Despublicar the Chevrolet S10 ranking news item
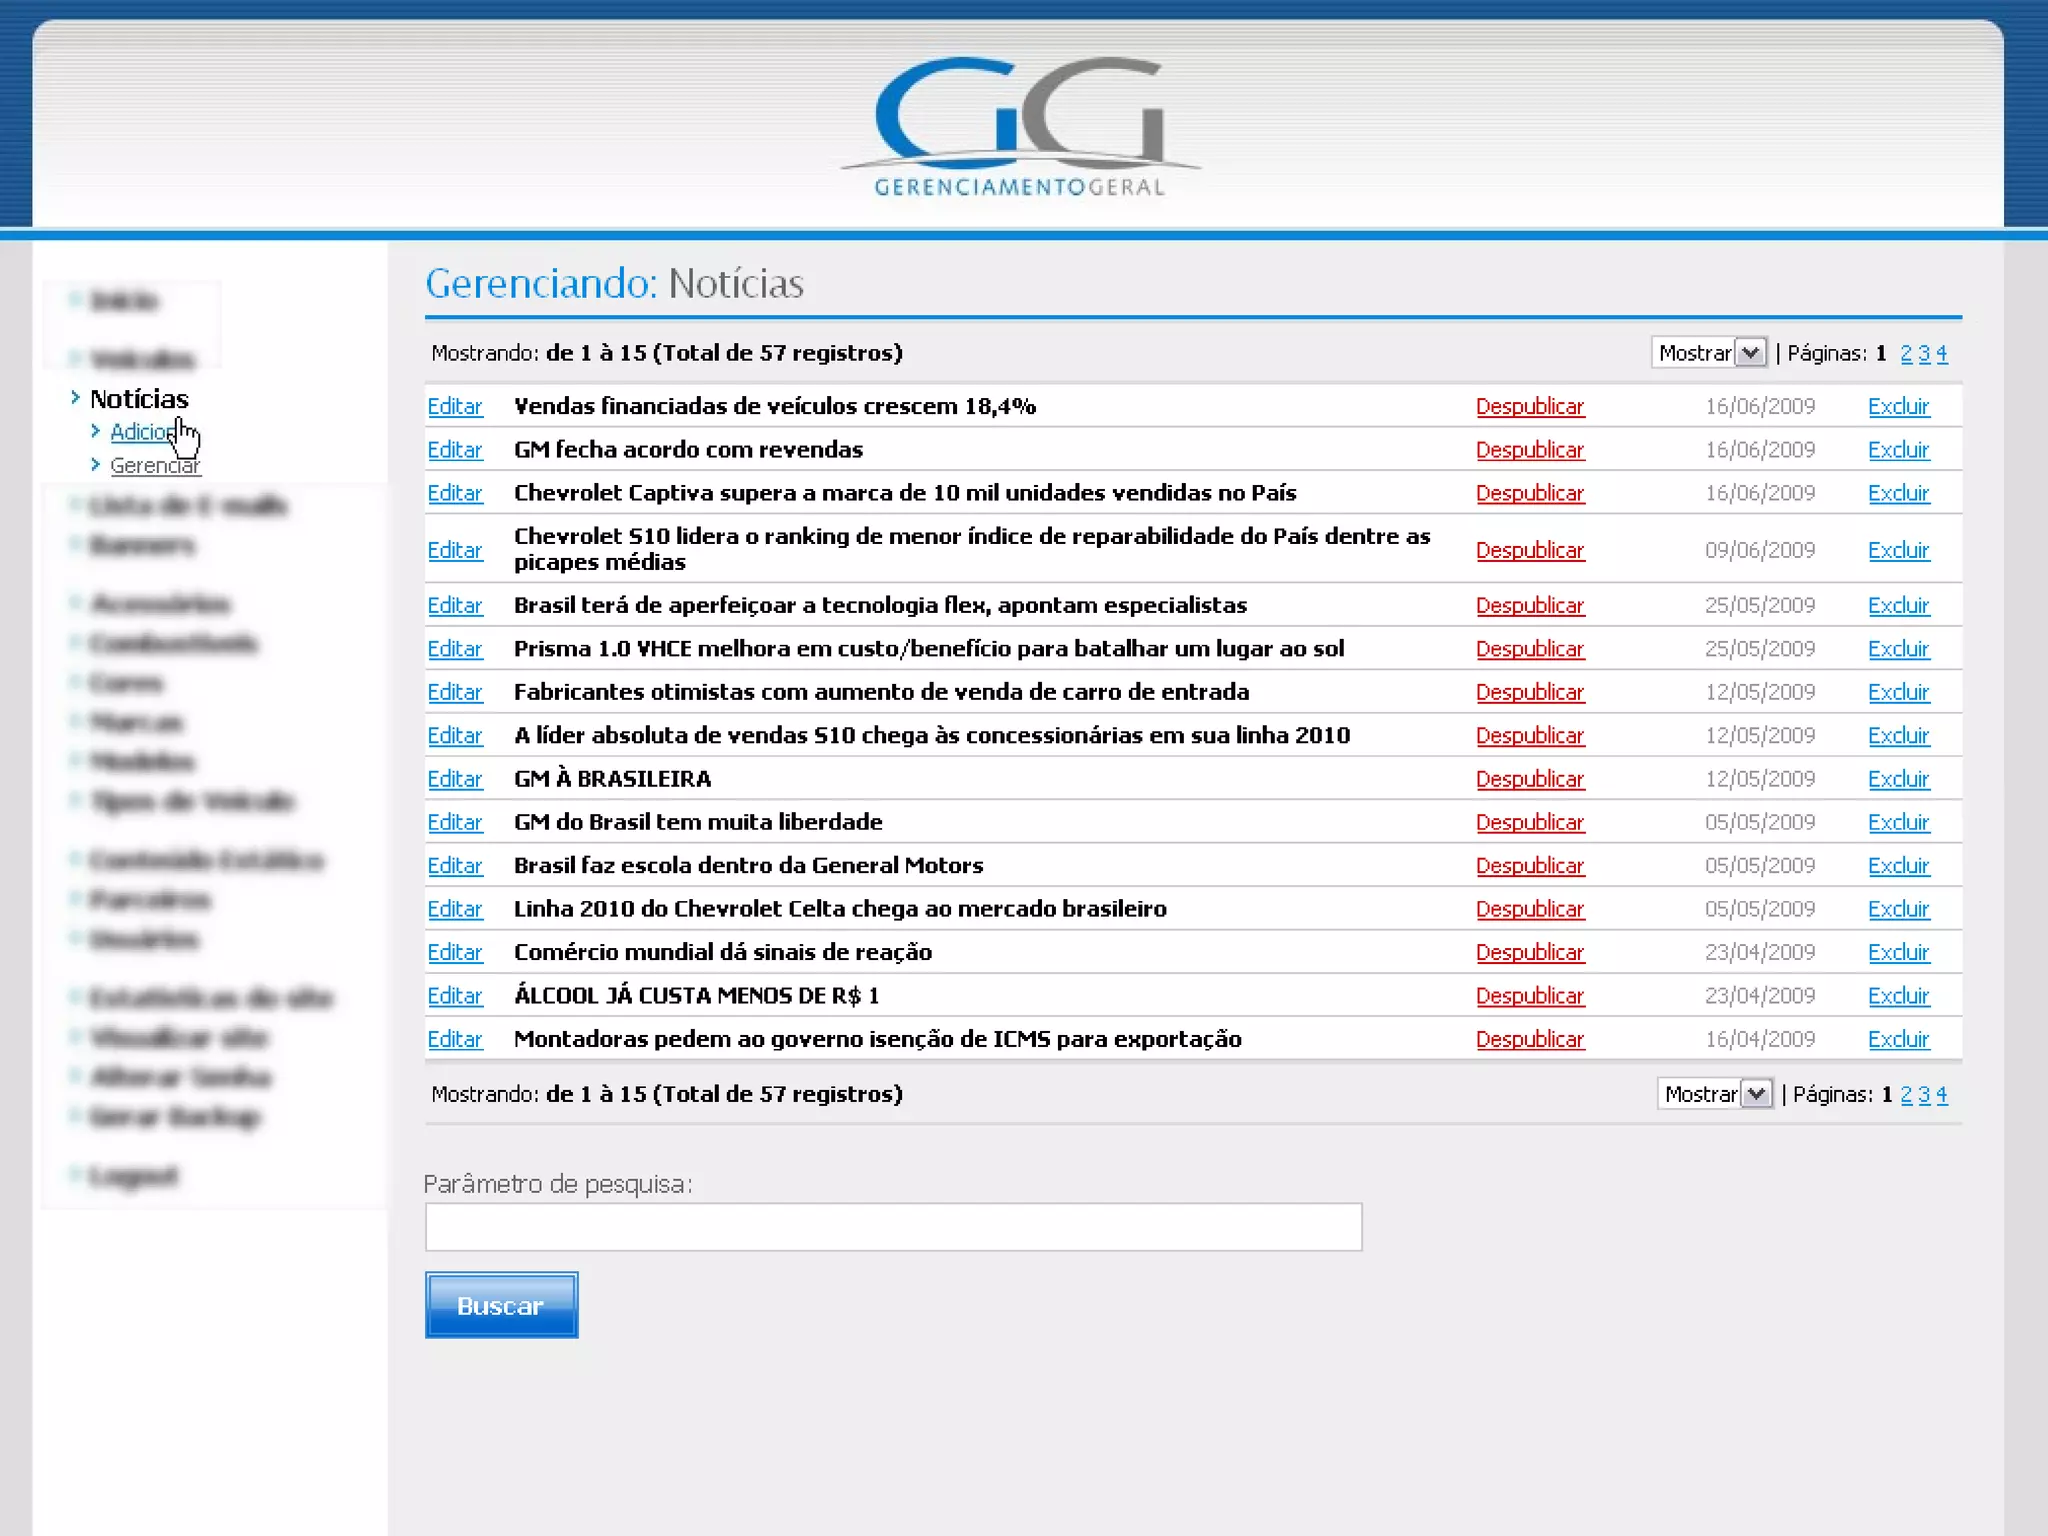Screen dimensions: 2048x1536 (1529, 550)
